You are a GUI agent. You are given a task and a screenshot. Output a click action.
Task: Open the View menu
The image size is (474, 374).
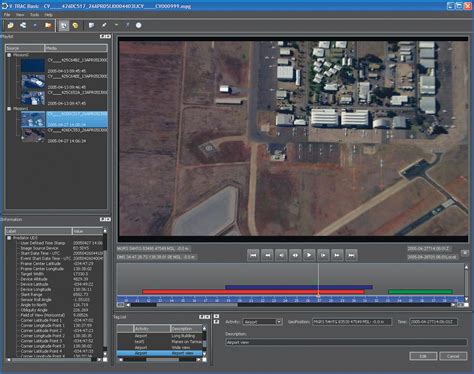20,15
